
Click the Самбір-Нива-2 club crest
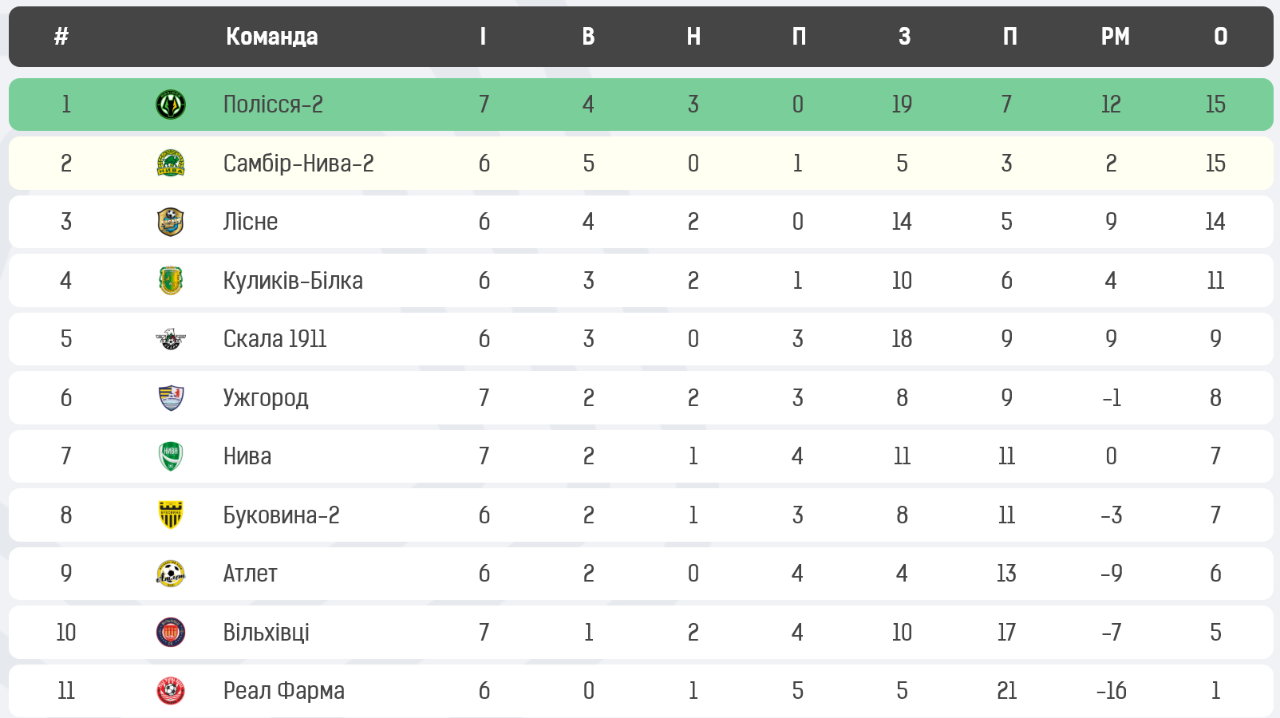pyautogui.click(x=171, y=163)
